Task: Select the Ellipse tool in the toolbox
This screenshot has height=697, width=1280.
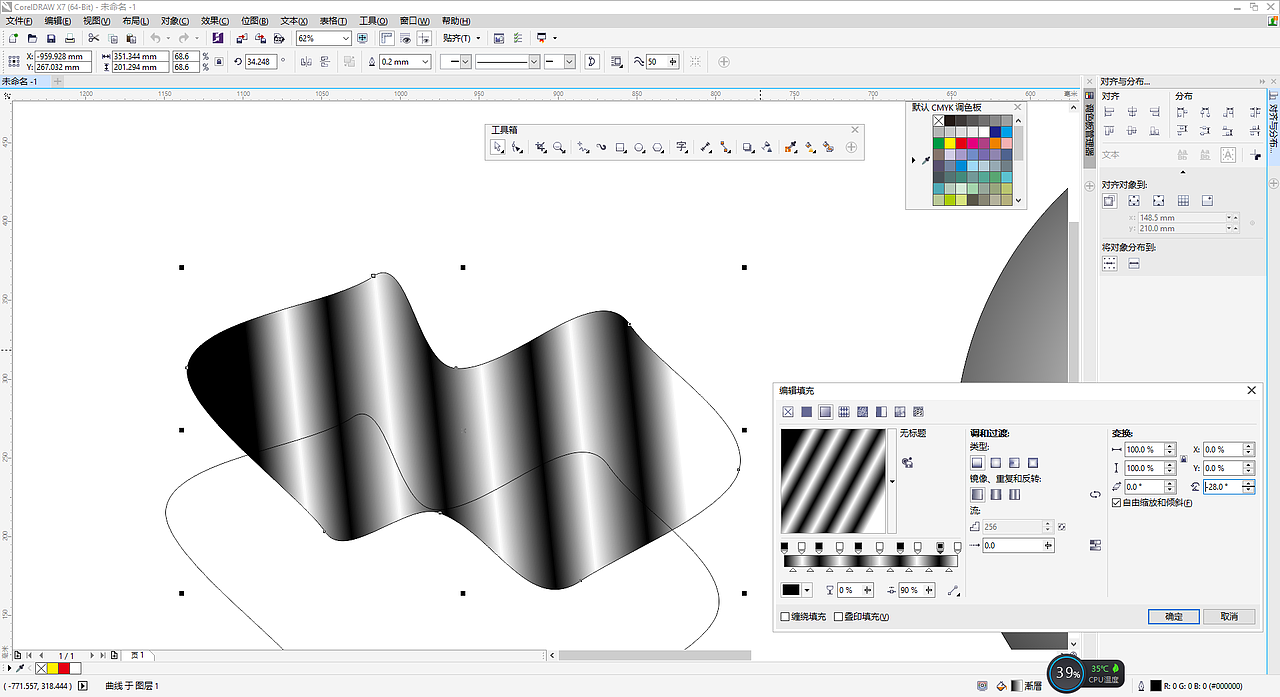Action: point(640,147)
